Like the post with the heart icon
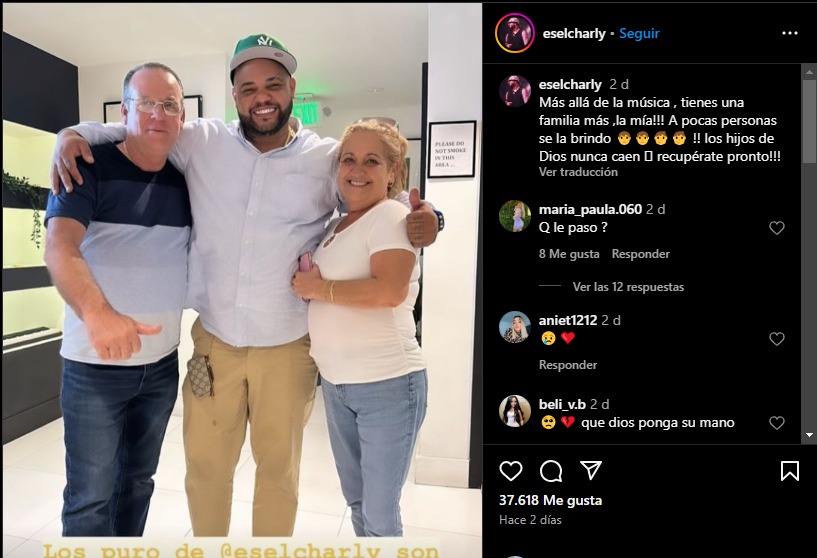This screenshot has height=558, width=817. point(511,471)
